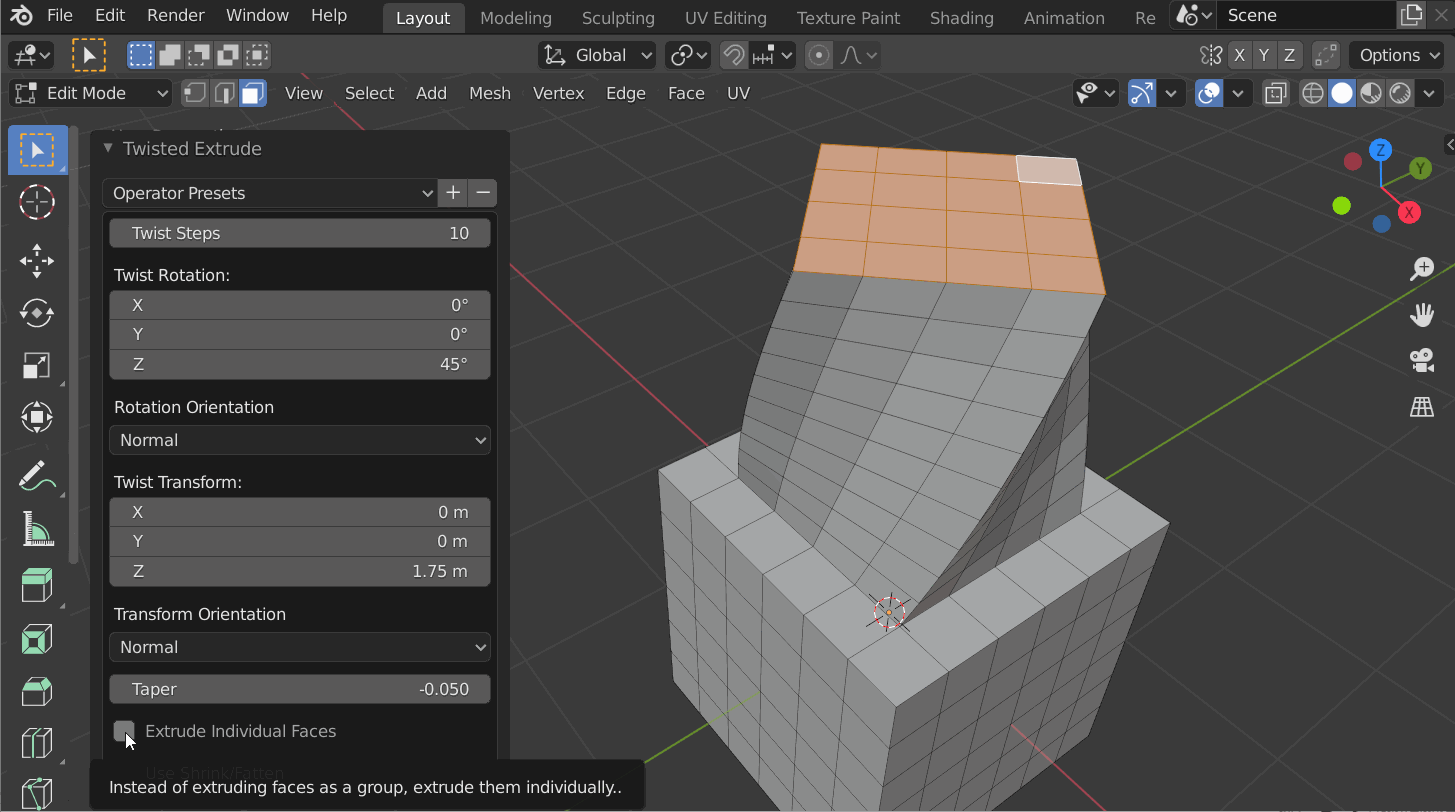Toggle Z axis mirror

[x=1290, y=55]
